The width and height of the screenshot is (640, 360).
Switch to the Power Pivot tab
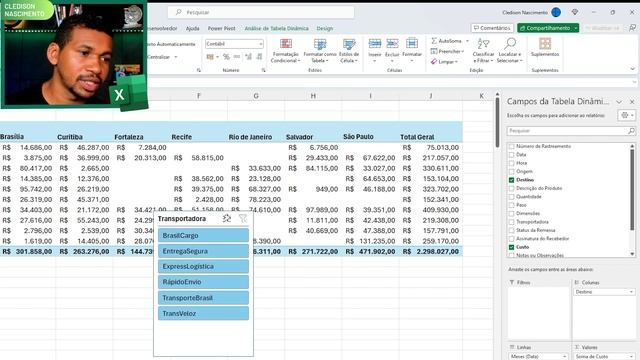coord(222,29)
